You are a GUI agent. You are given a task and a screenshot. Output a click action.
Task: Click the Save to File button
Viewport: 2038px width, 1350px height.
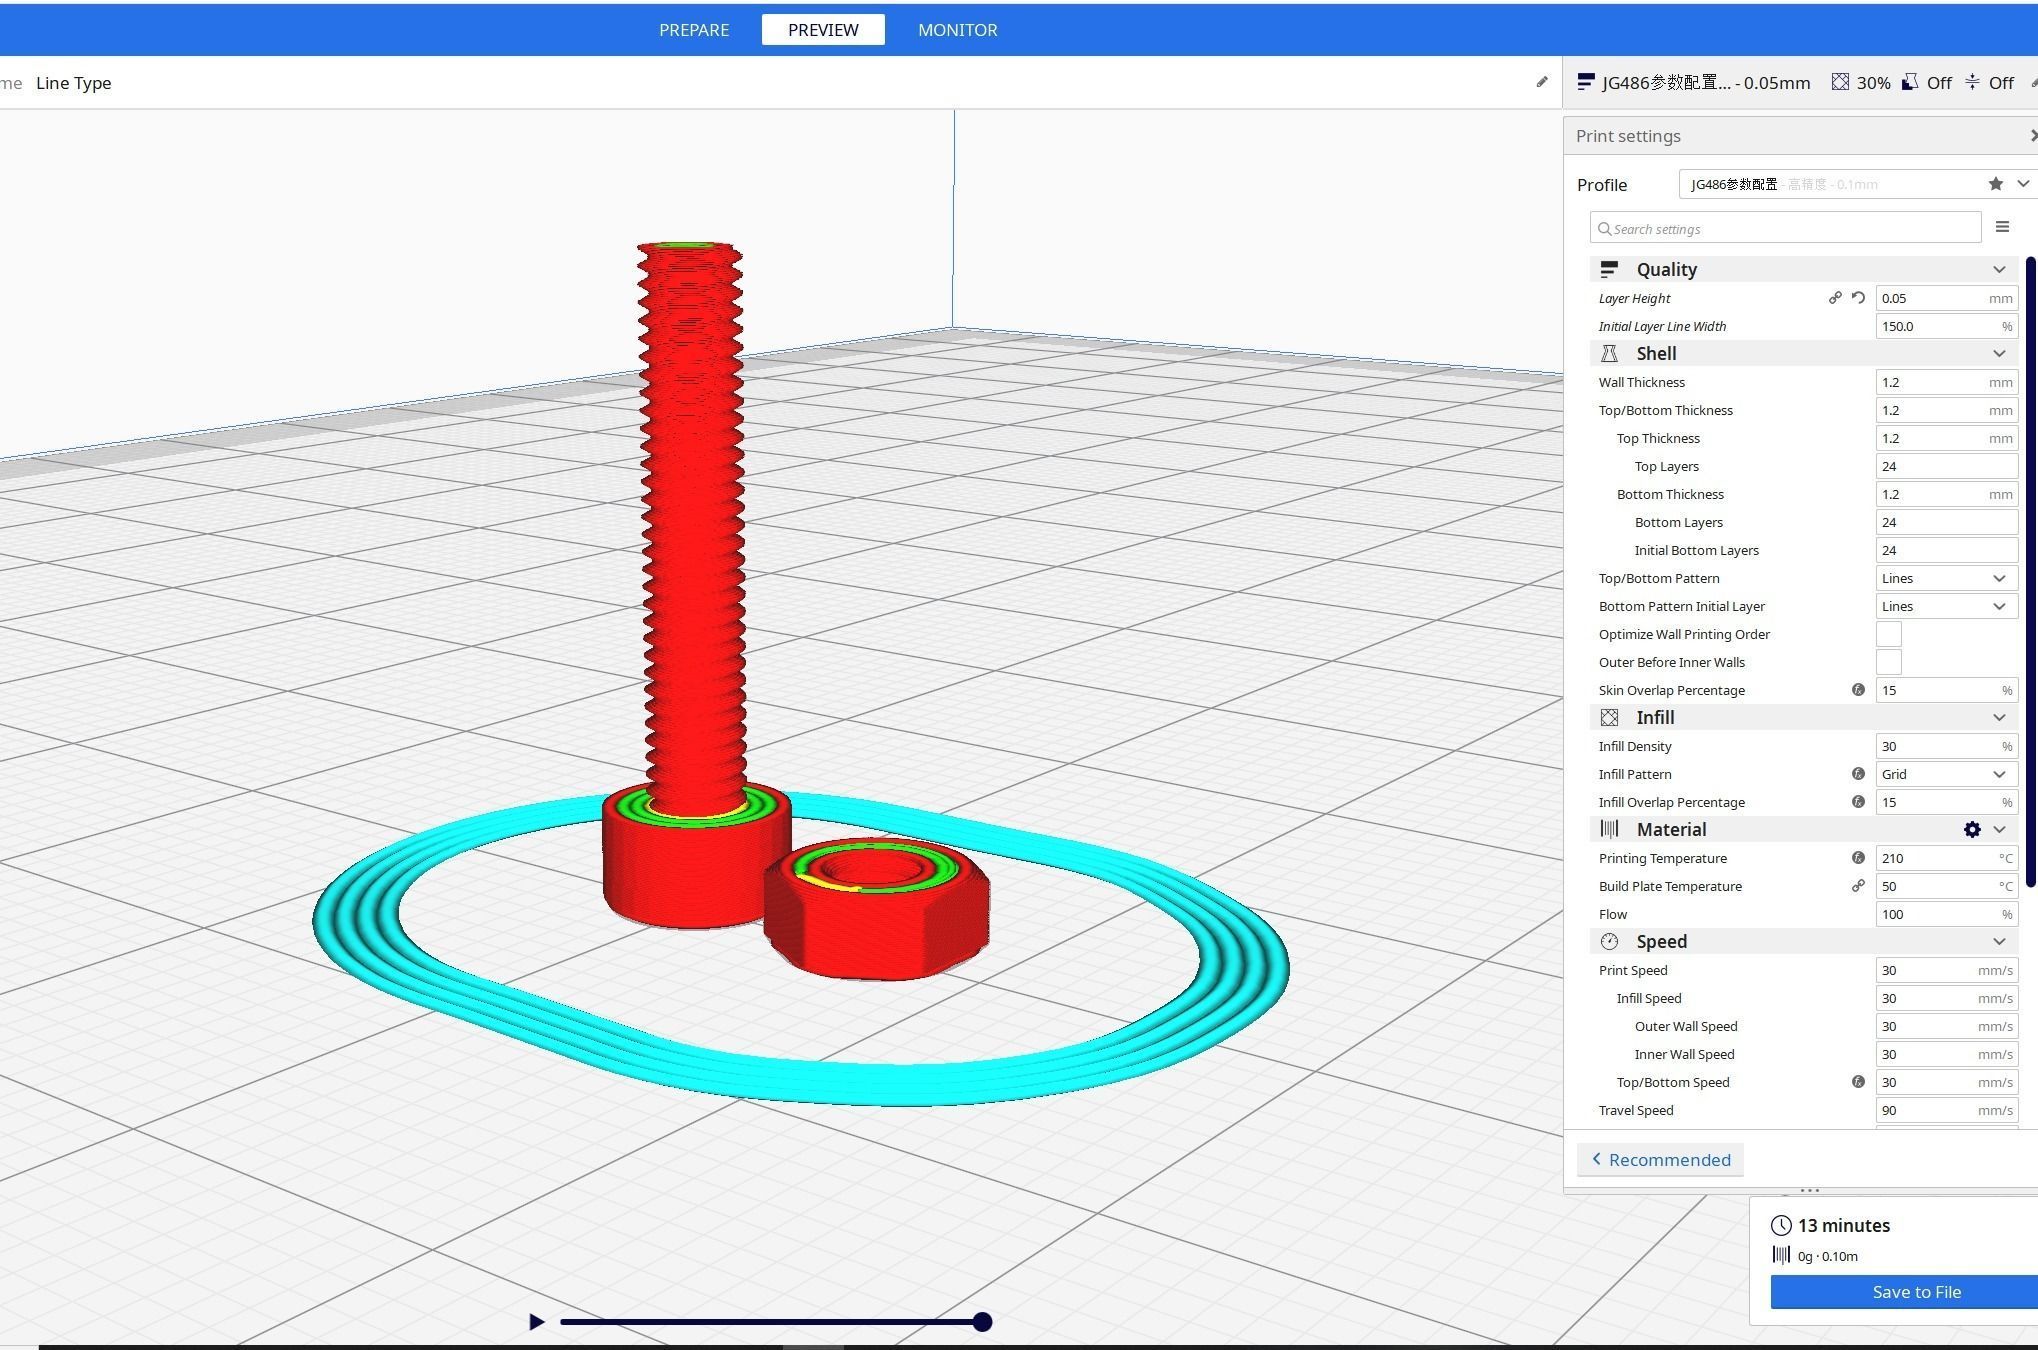coord(1914,1292)
